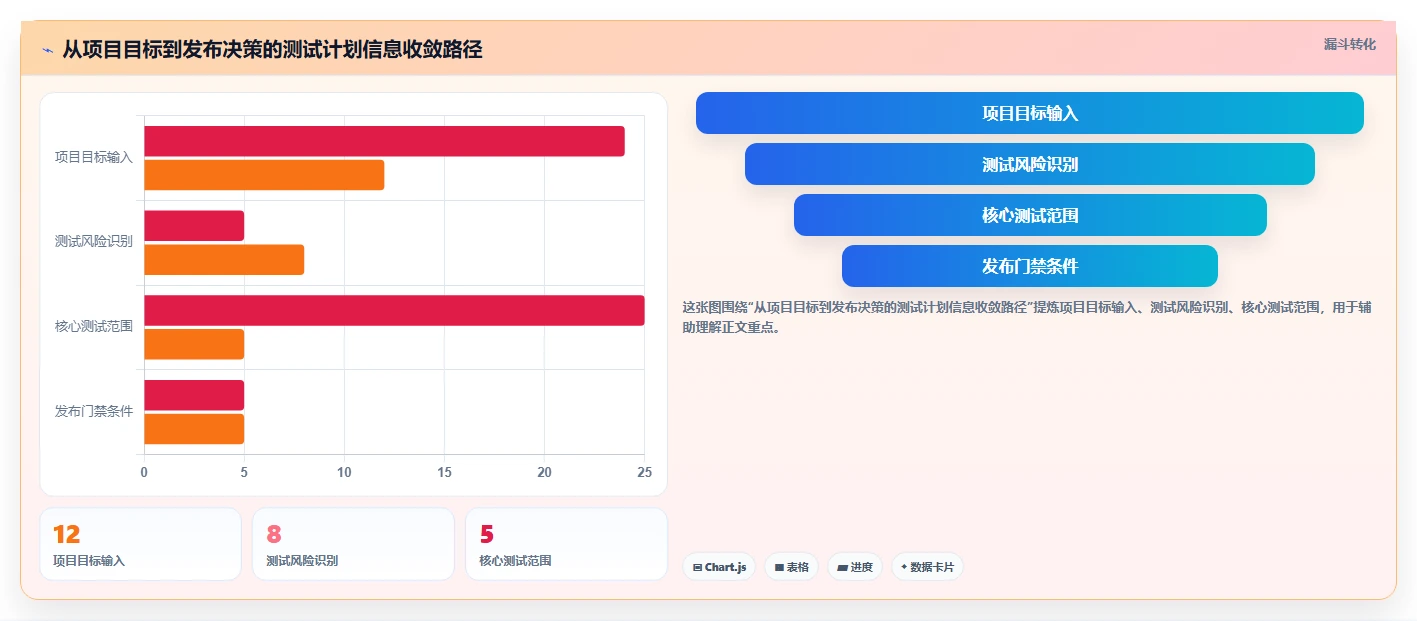Click the 核心测试范围 chart axis label
This screenshot has height=621, width=1417.
94,327
